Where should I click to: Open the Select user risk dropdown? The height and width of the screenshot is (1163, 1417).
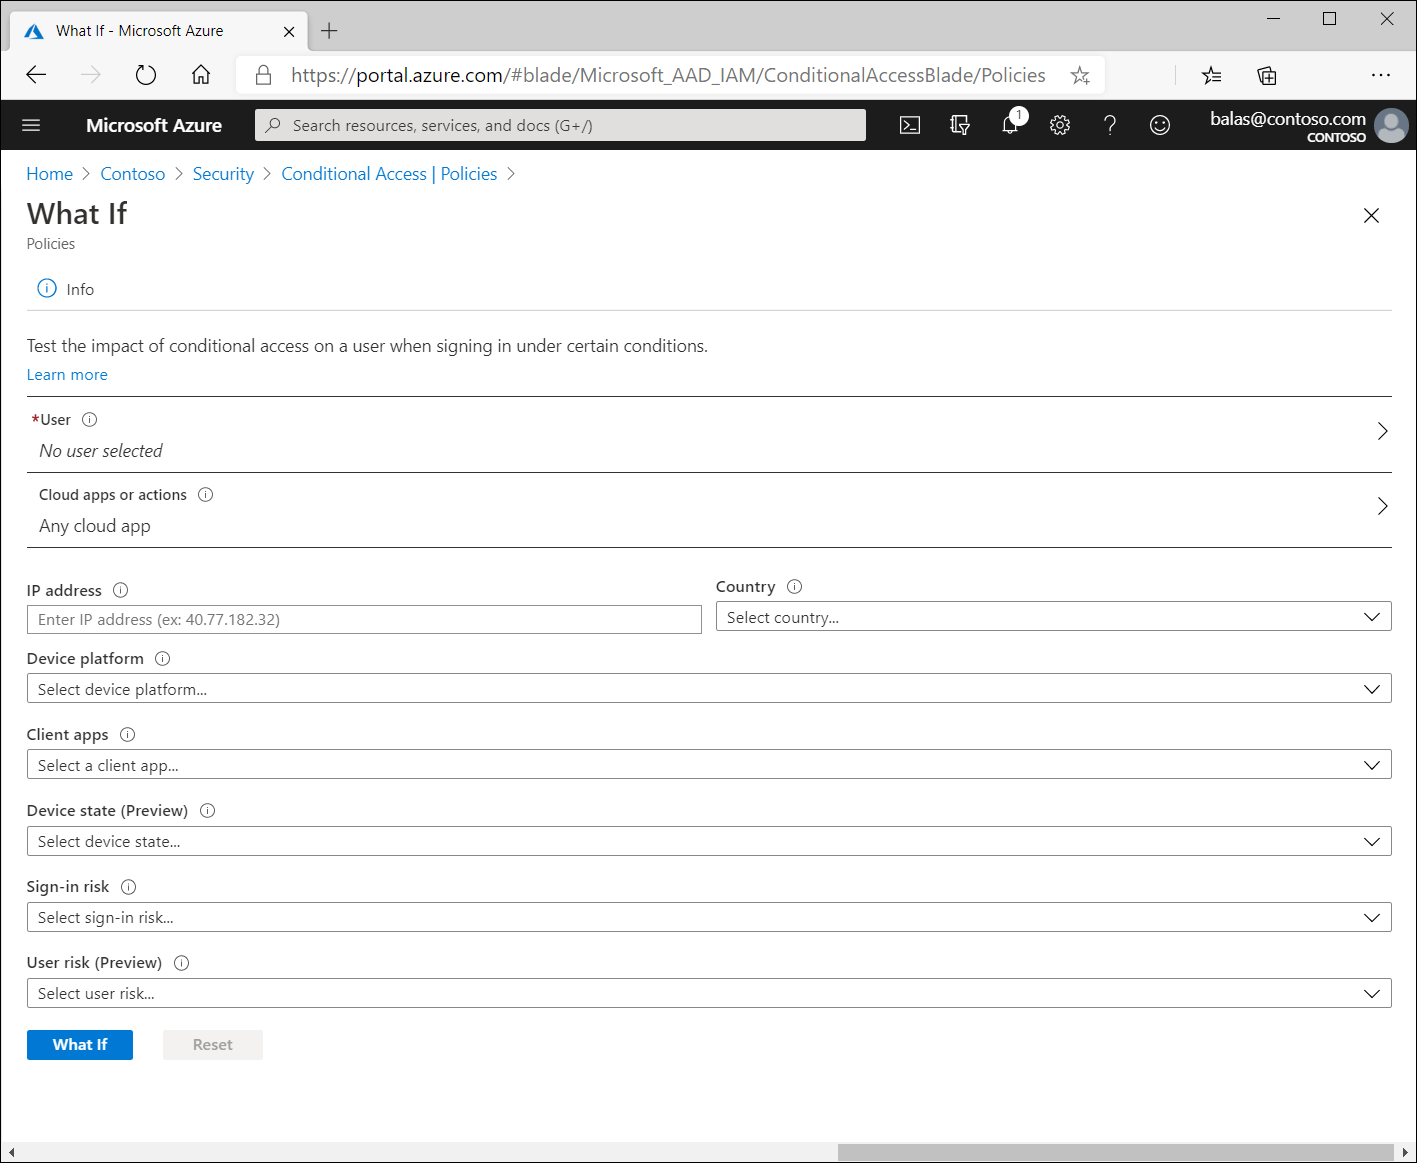tap(709, 993)
